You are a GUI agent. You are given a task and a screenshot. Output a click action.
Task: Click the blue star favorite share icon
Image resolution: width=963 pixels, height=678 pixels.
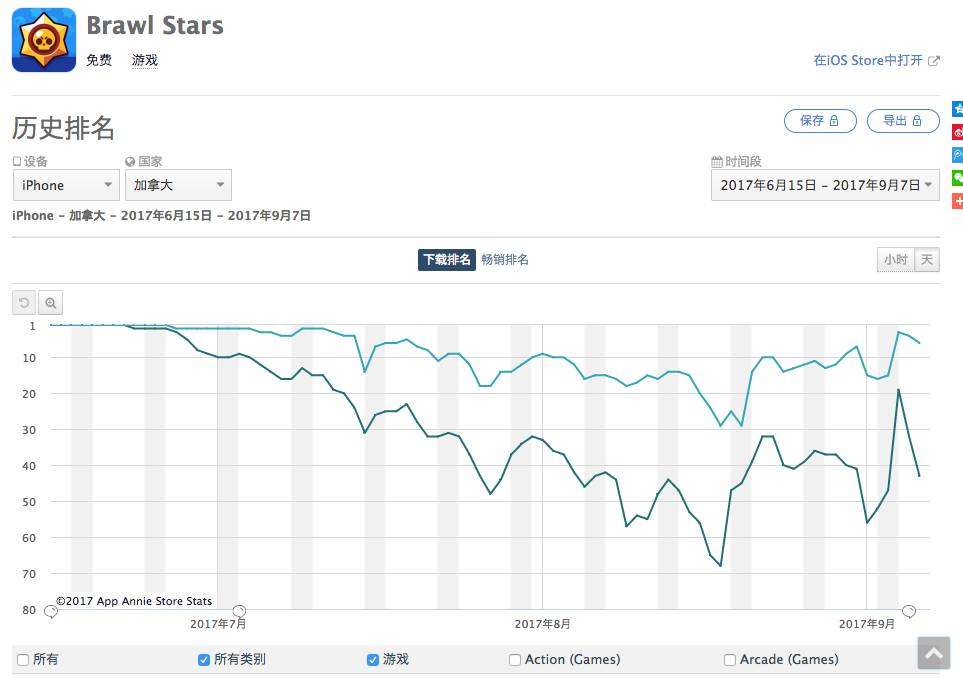point(957,109)
